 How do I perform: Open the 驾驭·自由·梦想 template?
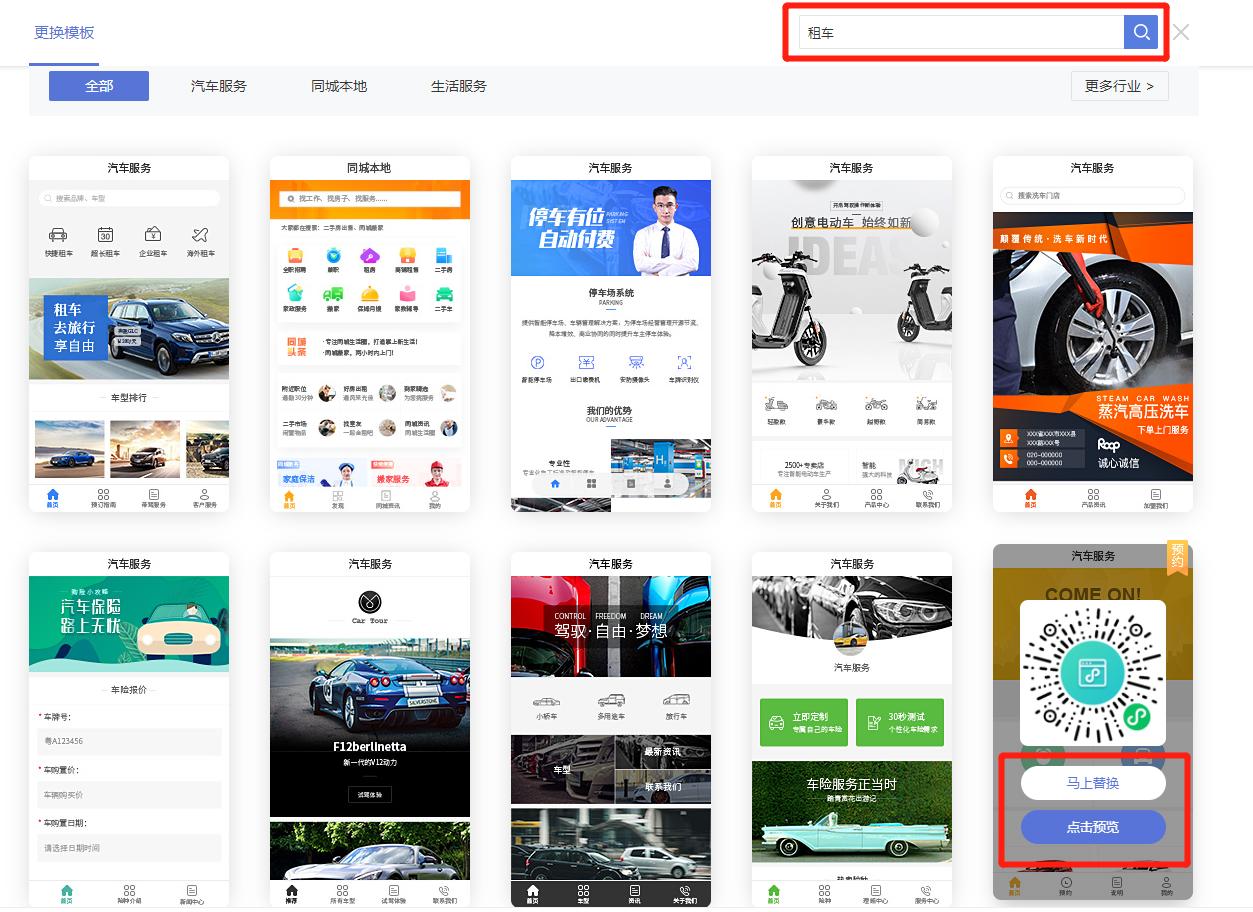click(x=611, y=729)
